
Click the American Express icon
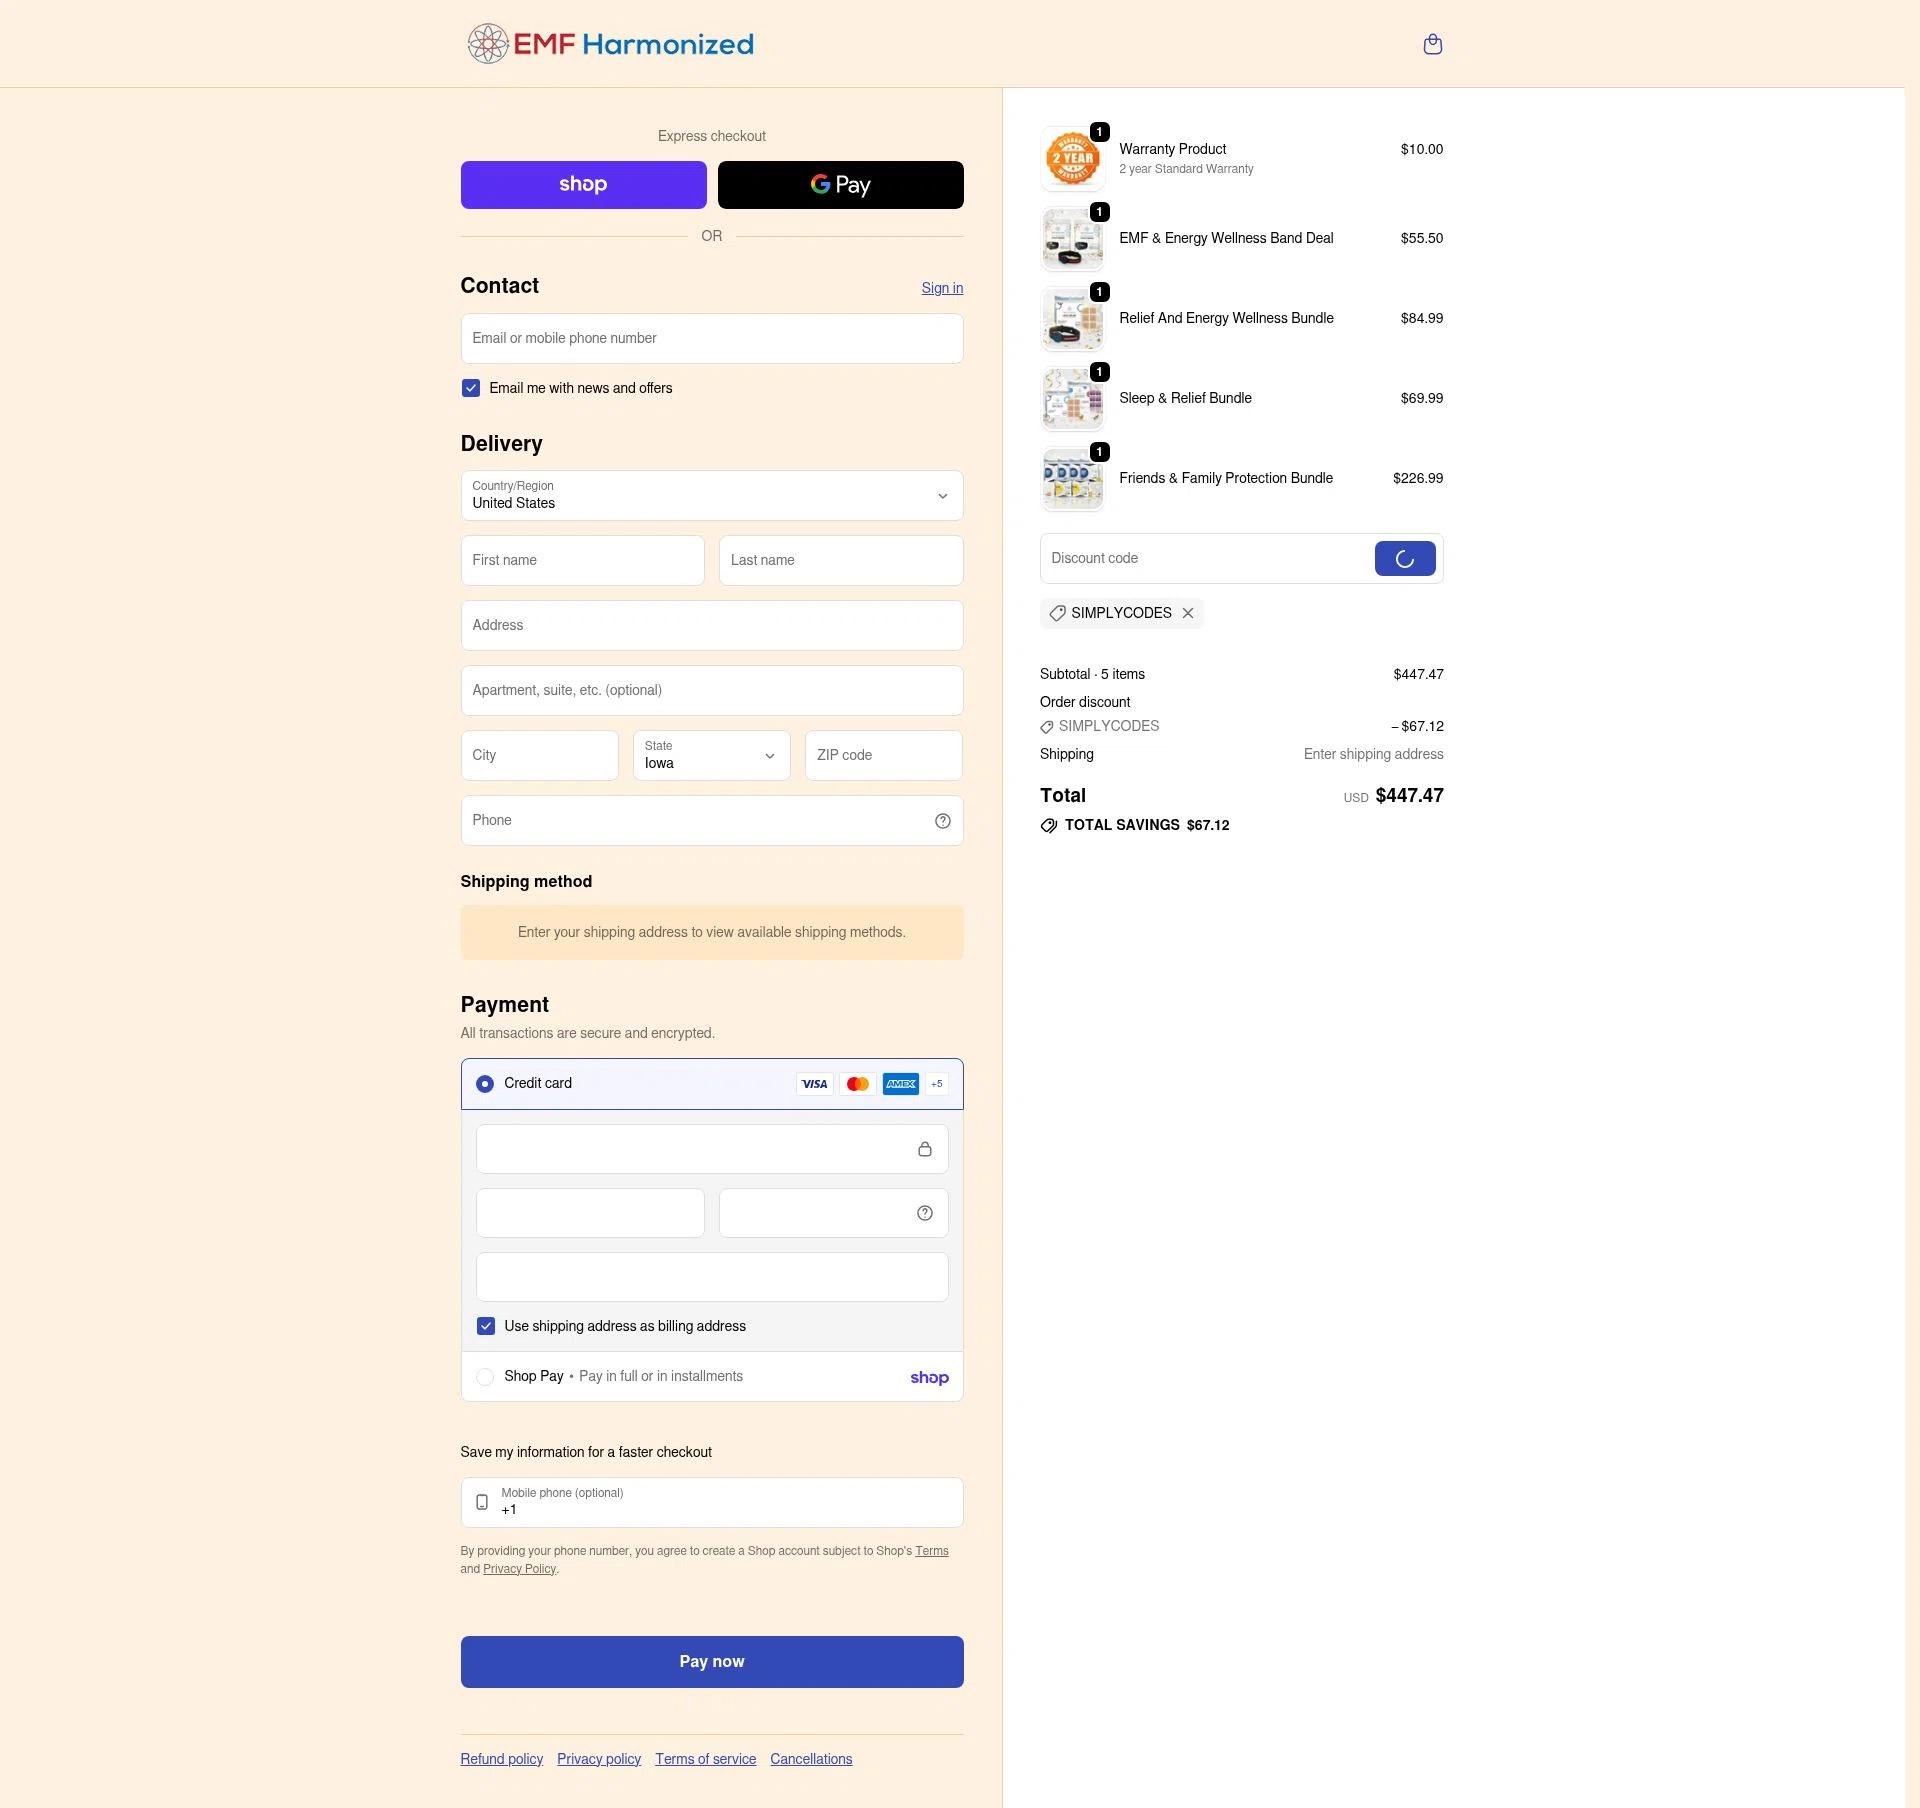tap(901, 1084)
